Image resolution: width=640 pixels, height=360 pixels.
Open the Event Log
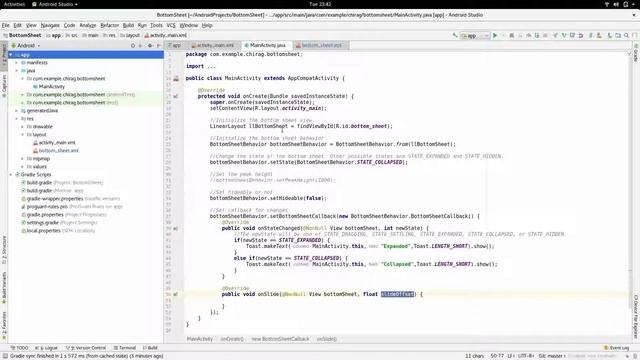pos(616,348)
